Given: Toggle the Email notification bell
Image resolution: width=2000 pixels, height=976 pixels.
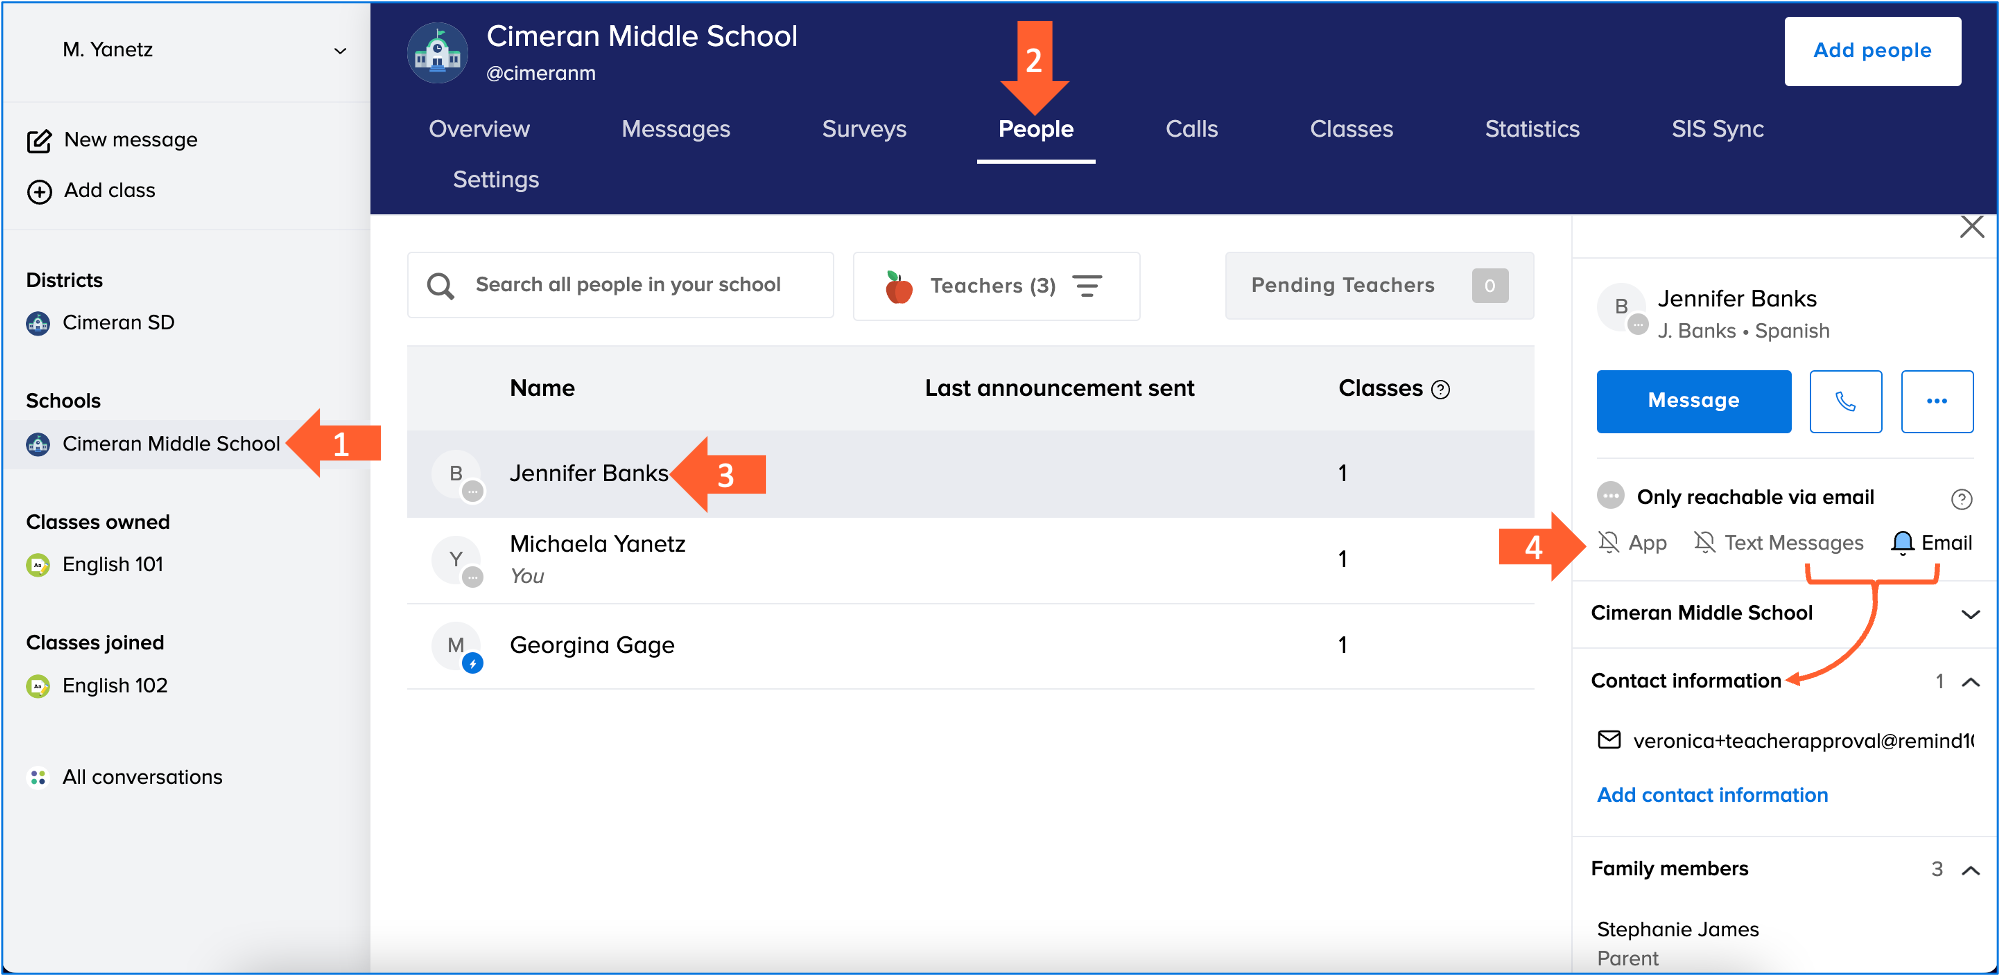Looking at the screenshot, I should point(1902,542).
